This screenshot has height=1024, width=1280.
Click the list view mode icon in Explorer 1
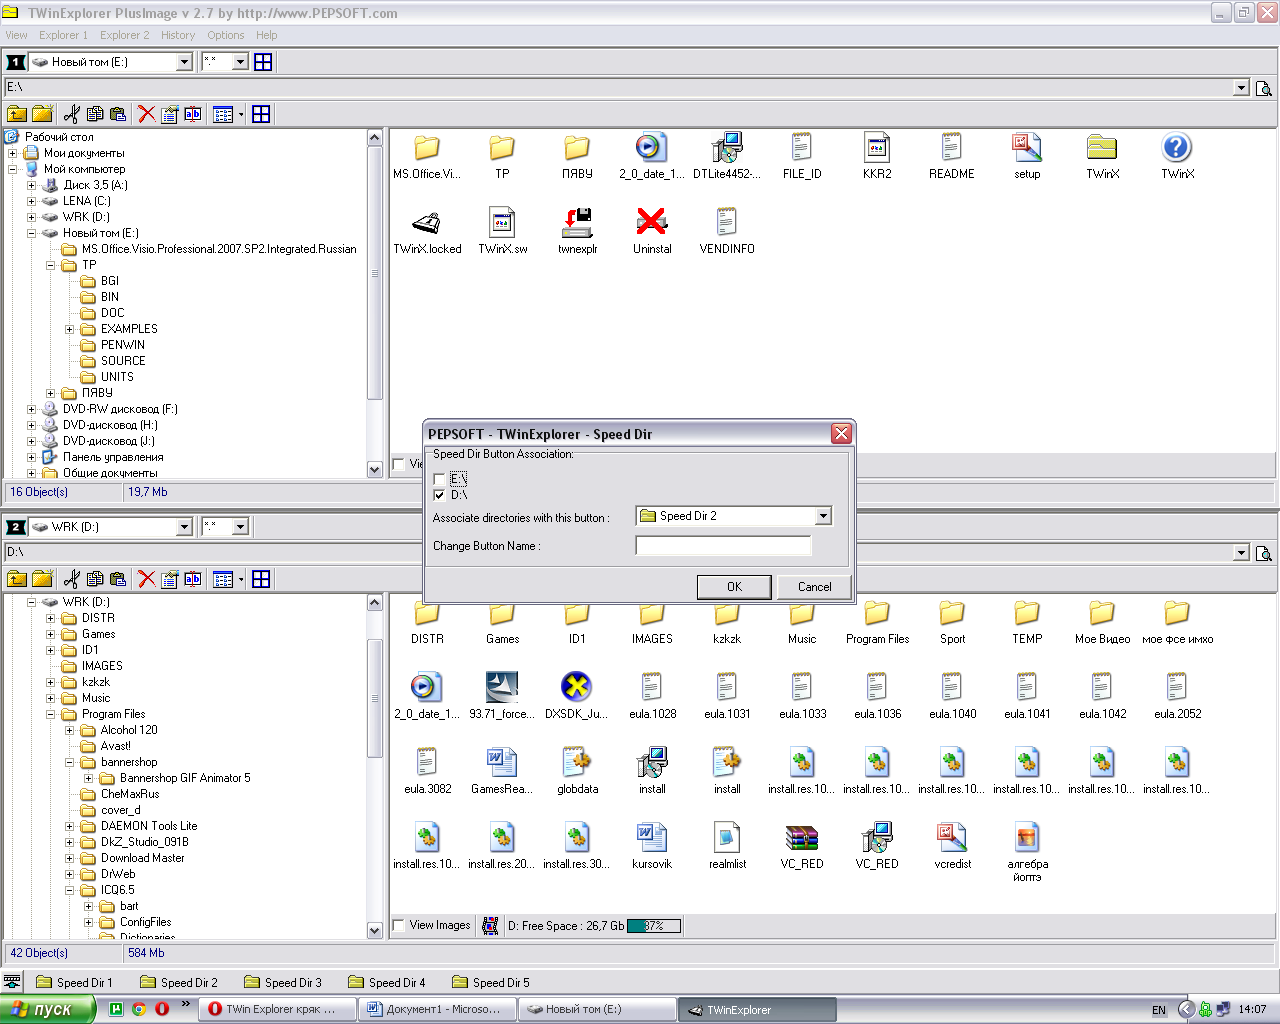tap(223, 114)
